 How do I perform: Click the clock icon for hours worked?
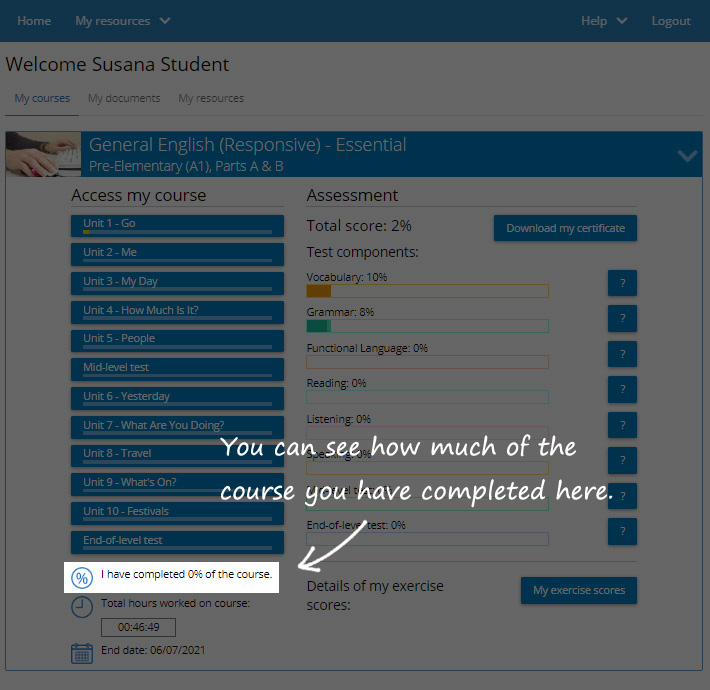[82, 606]
